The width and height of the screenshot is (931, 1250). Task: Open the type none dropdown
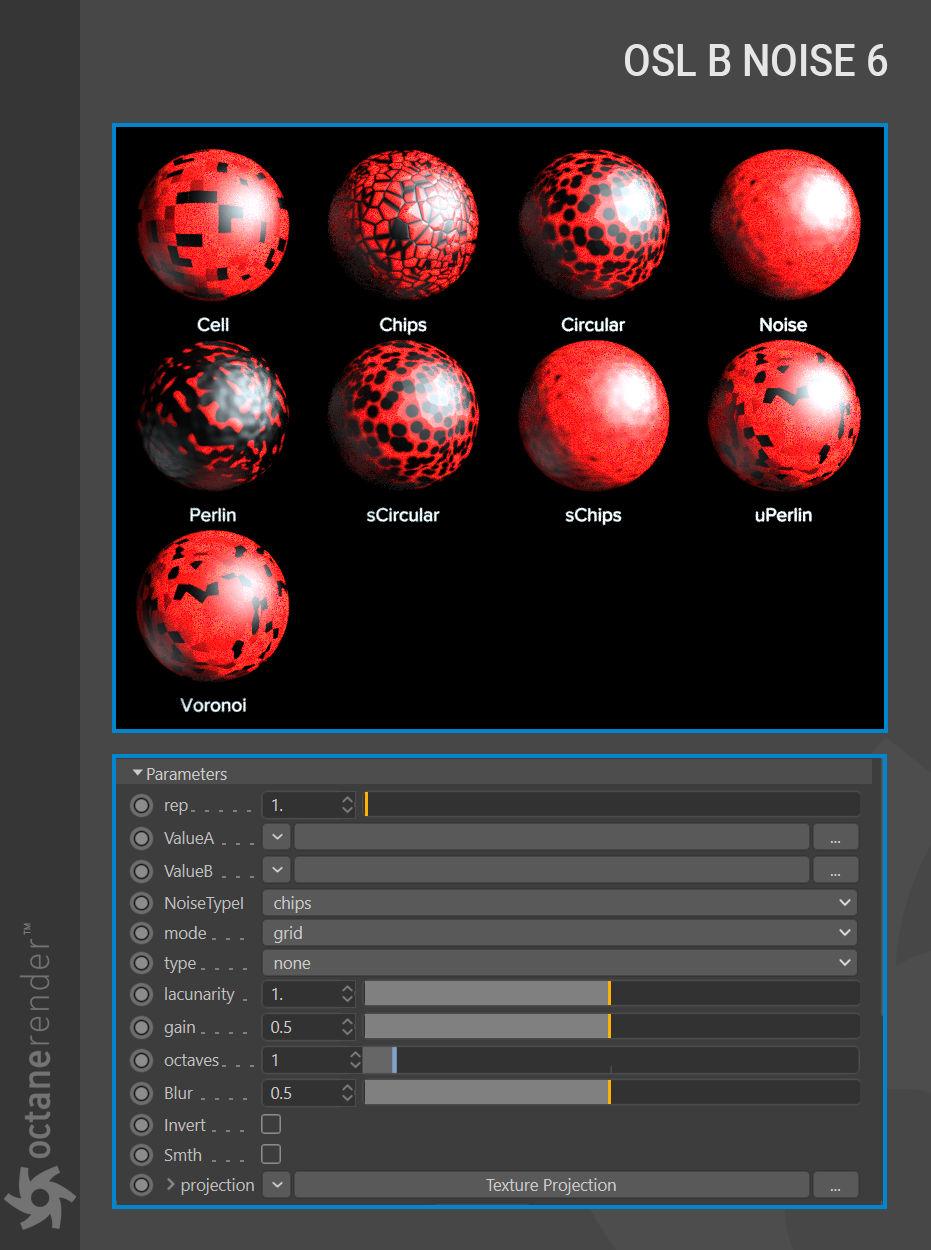click(x=560, y=963)
